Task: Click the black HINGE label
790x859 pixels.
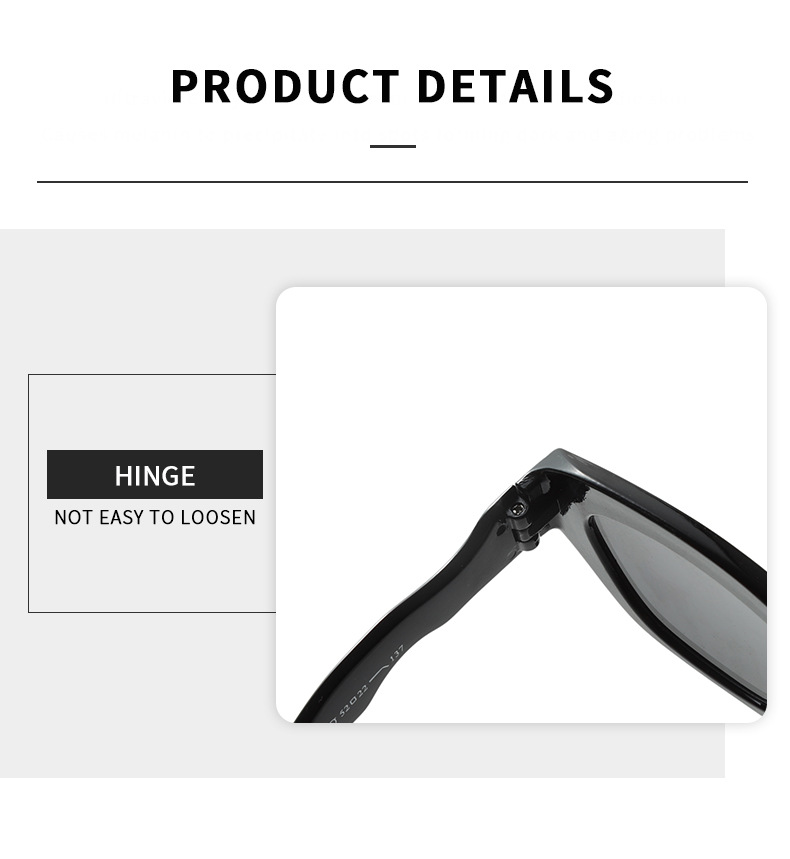Action: click(155, 474)
